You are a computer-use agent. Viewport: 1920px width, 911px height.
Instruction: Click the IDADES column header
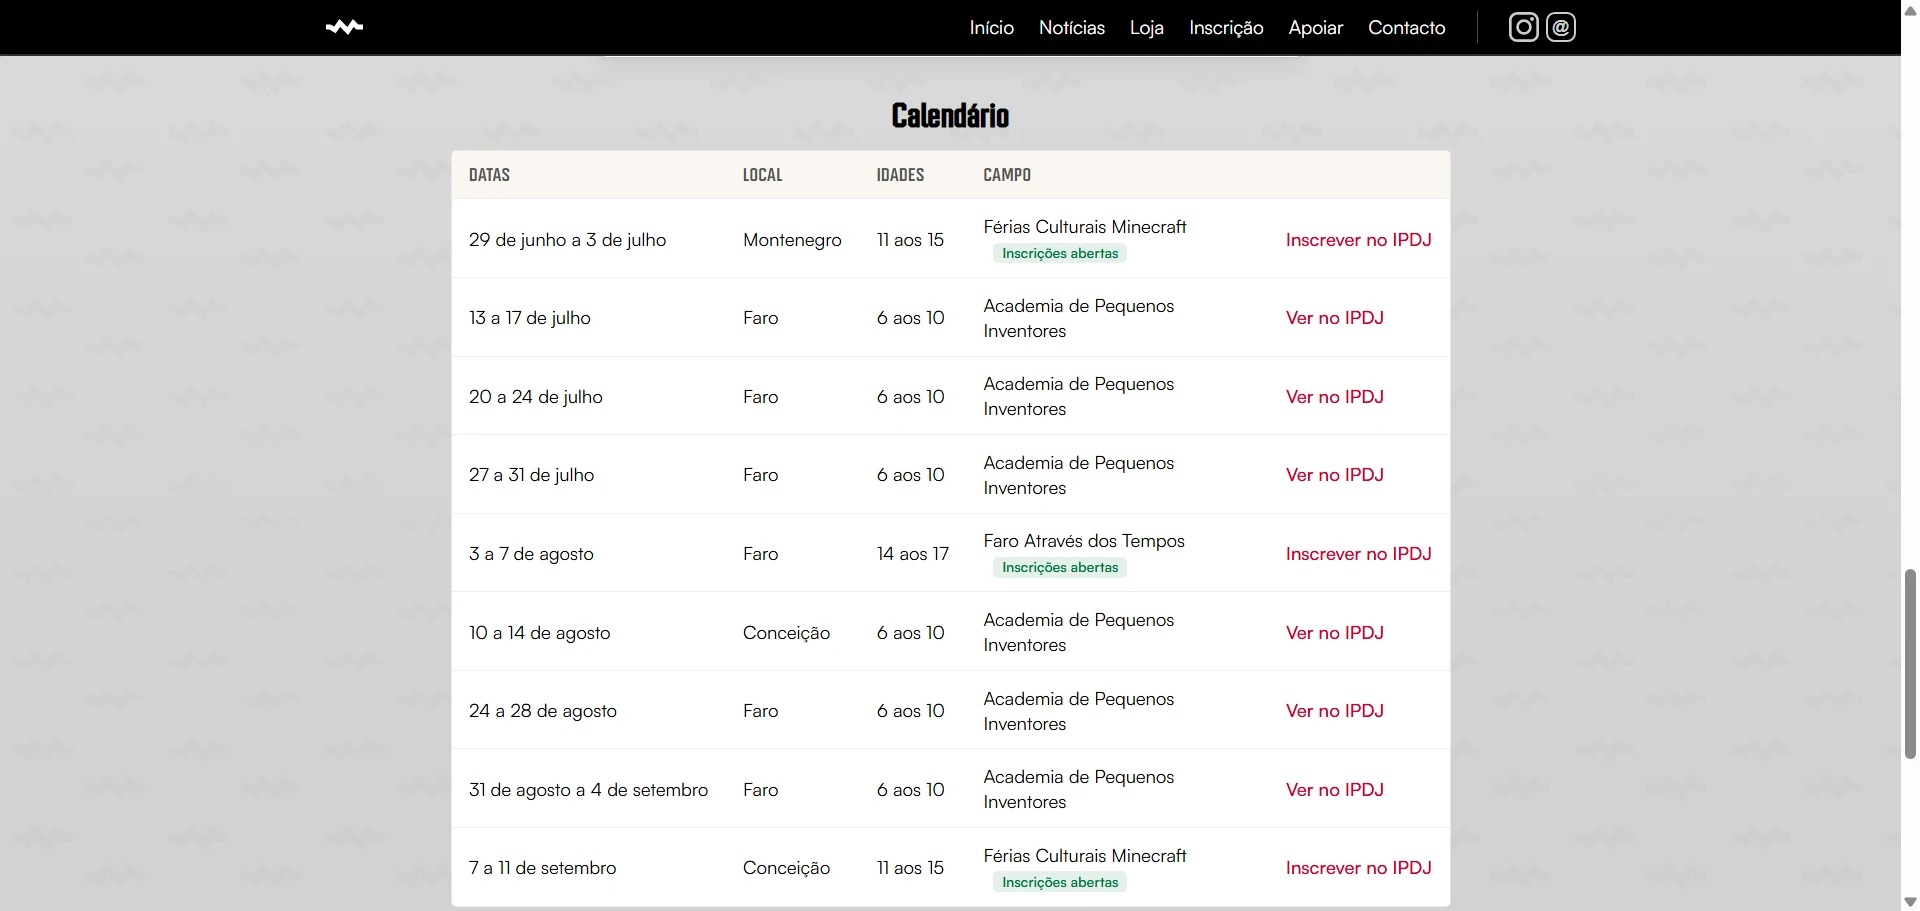(x=900, y=175)
